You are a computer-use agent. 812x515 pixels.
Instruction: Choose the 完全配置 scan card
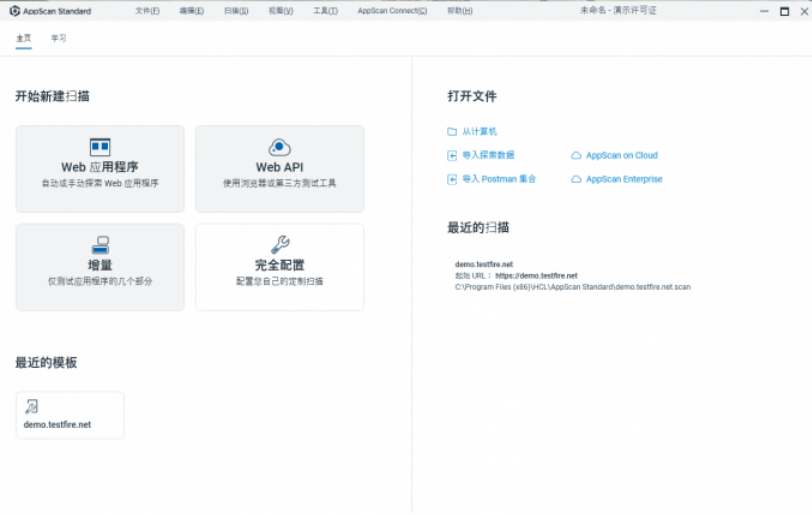pos(280,267)
